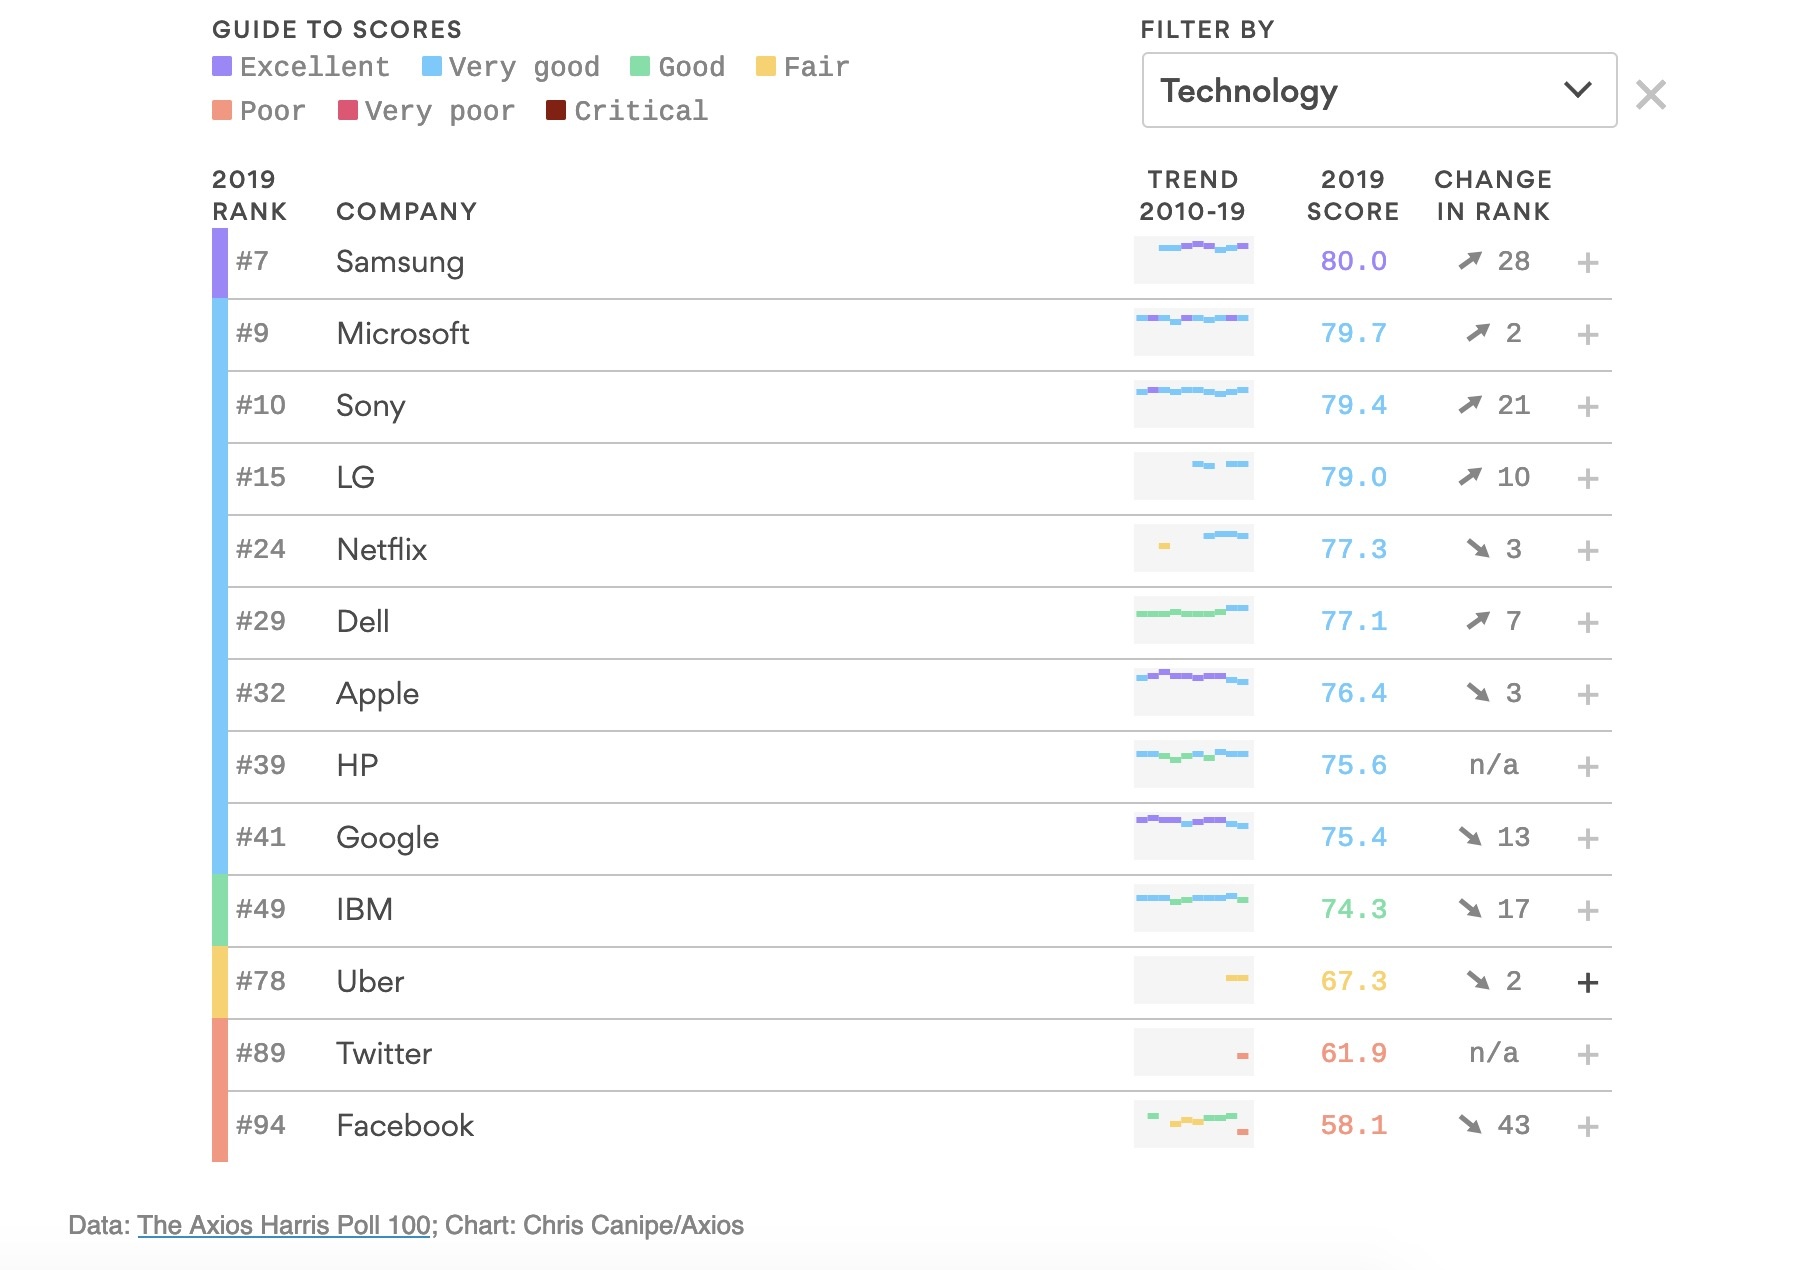The image size is (1796, 1270).
Task: Click the plus icon on Apple row
Action: (x=1587, y=695)
